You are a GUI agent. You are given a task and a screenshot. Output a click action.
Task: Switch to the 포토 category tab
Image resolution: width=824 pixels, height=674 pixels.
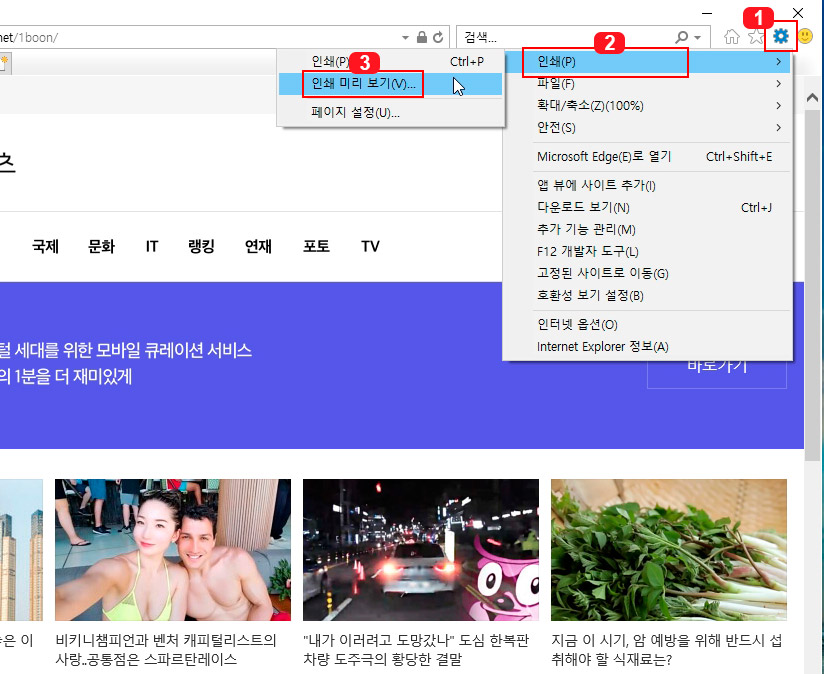click(315, 246)
